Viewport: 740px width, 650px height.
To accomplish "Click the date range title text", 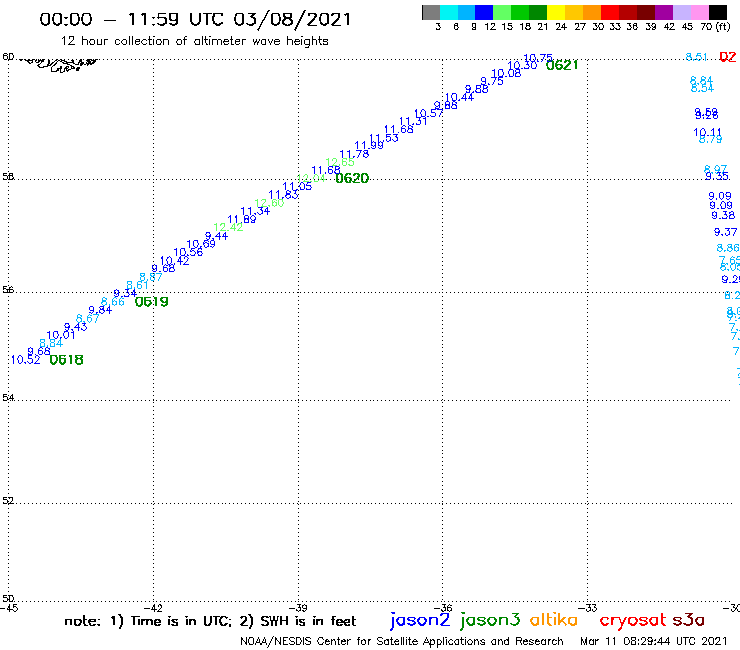I will pos(195,20).
